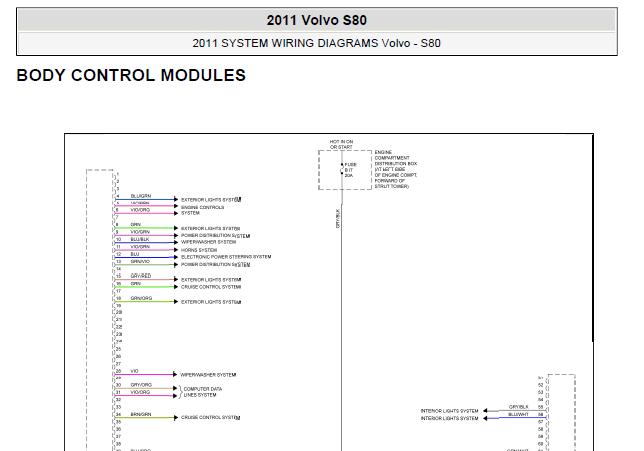Click 'WIPER/WASHER SYSTEM' on the VIO wire
Viewport: 644px width, 451px height.
(208, 375)
